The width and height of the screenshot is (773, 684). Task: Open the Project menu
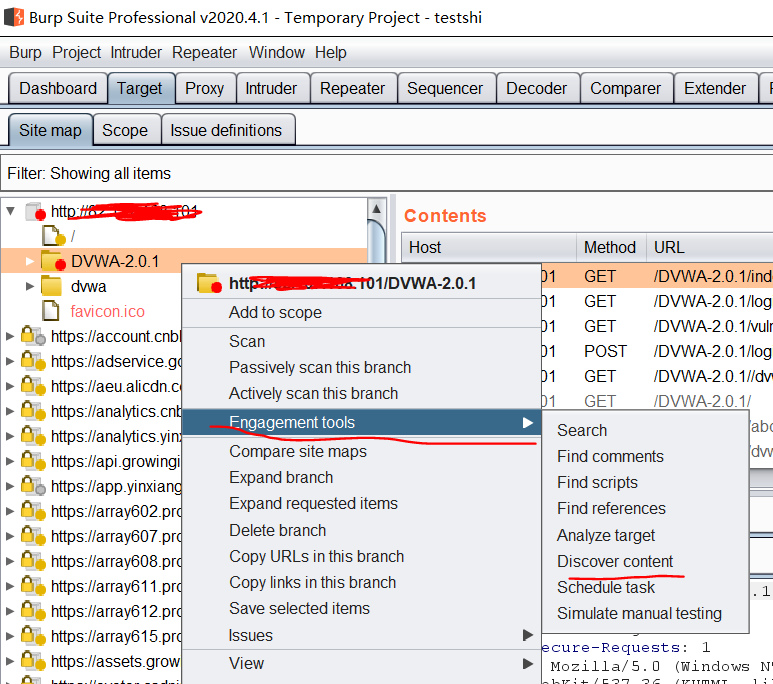tap(76, 52)
